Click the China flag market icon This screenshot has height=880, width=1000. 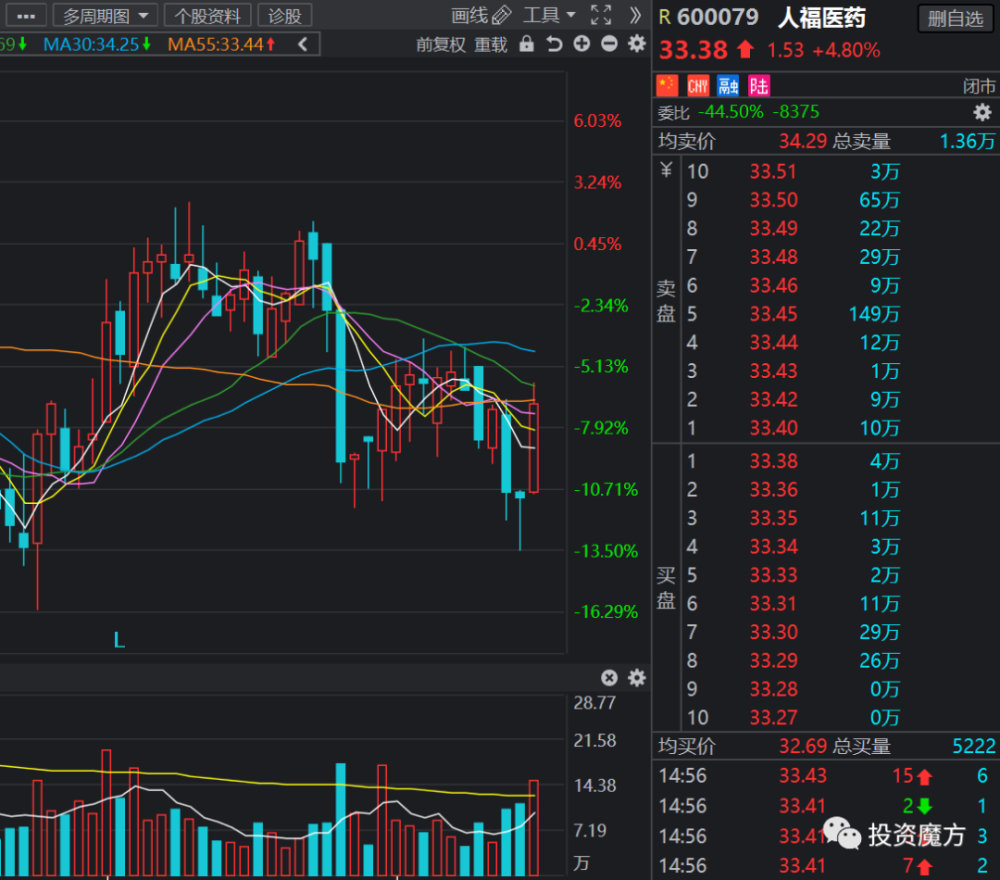point(667,85)
